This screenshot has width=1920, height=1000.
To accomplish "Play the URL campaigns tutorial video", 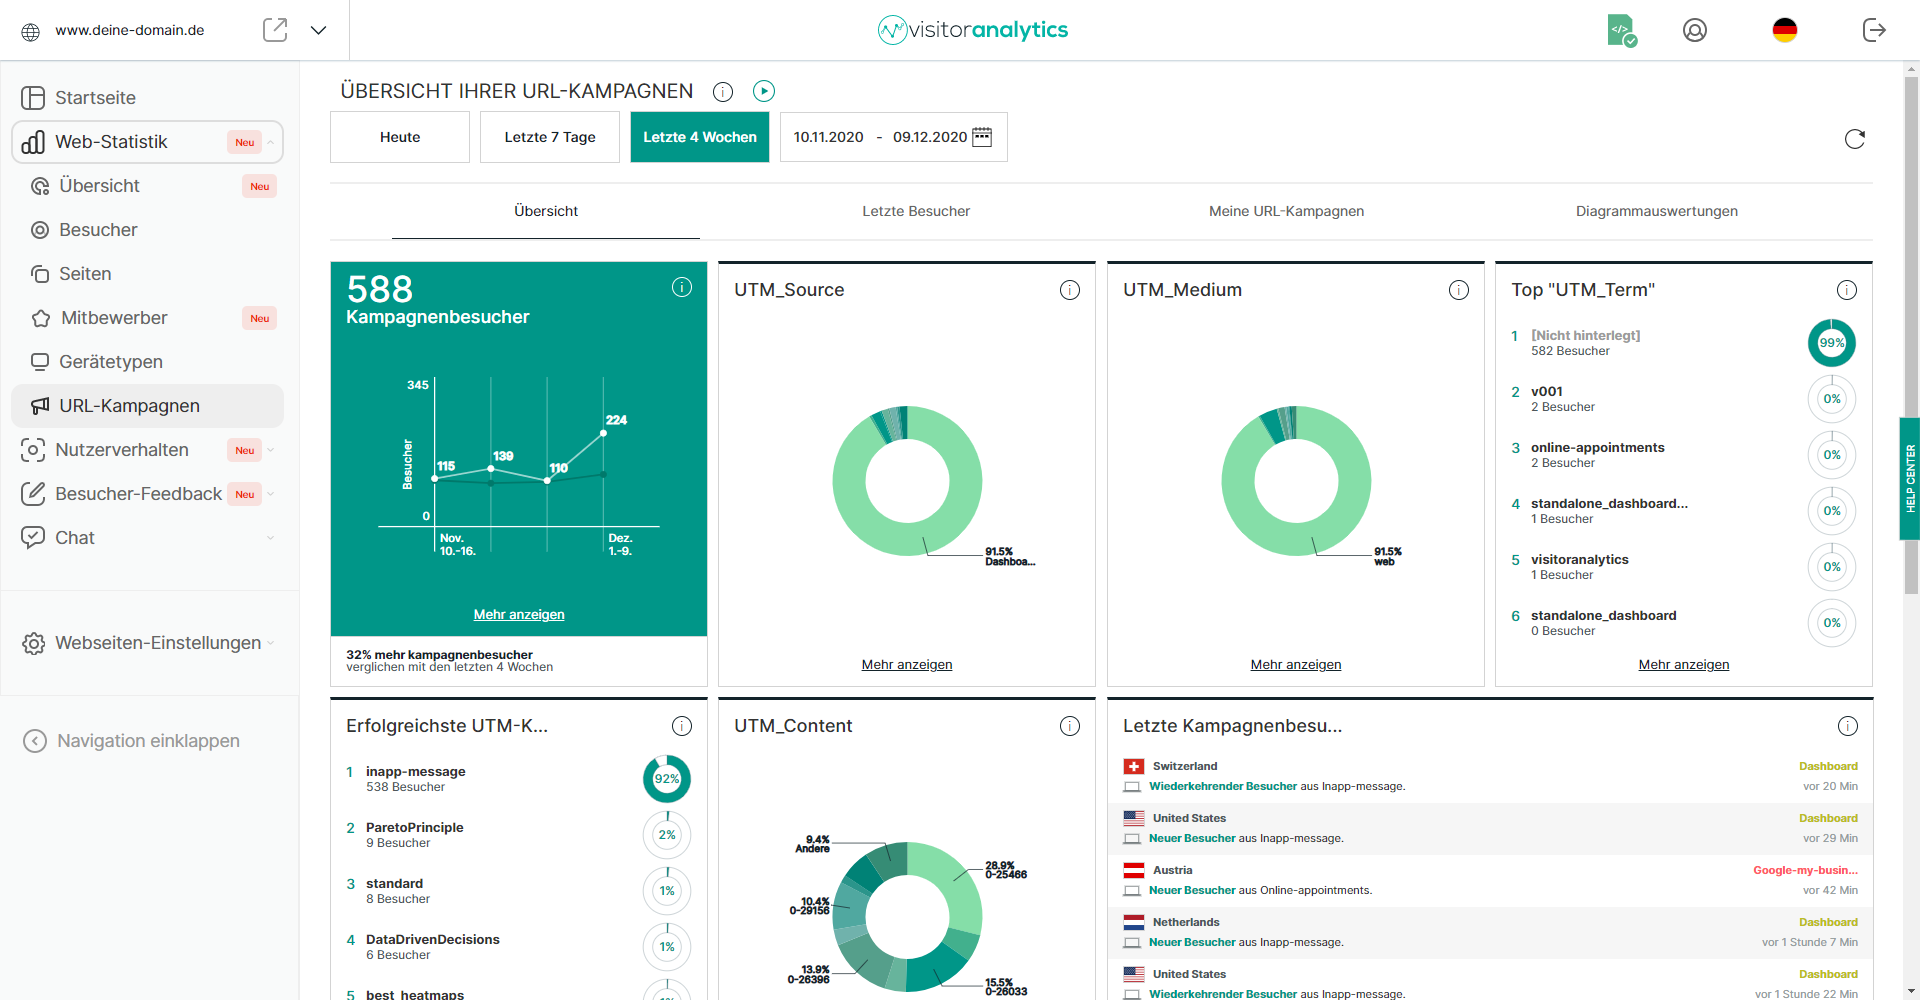I will 764,91.
